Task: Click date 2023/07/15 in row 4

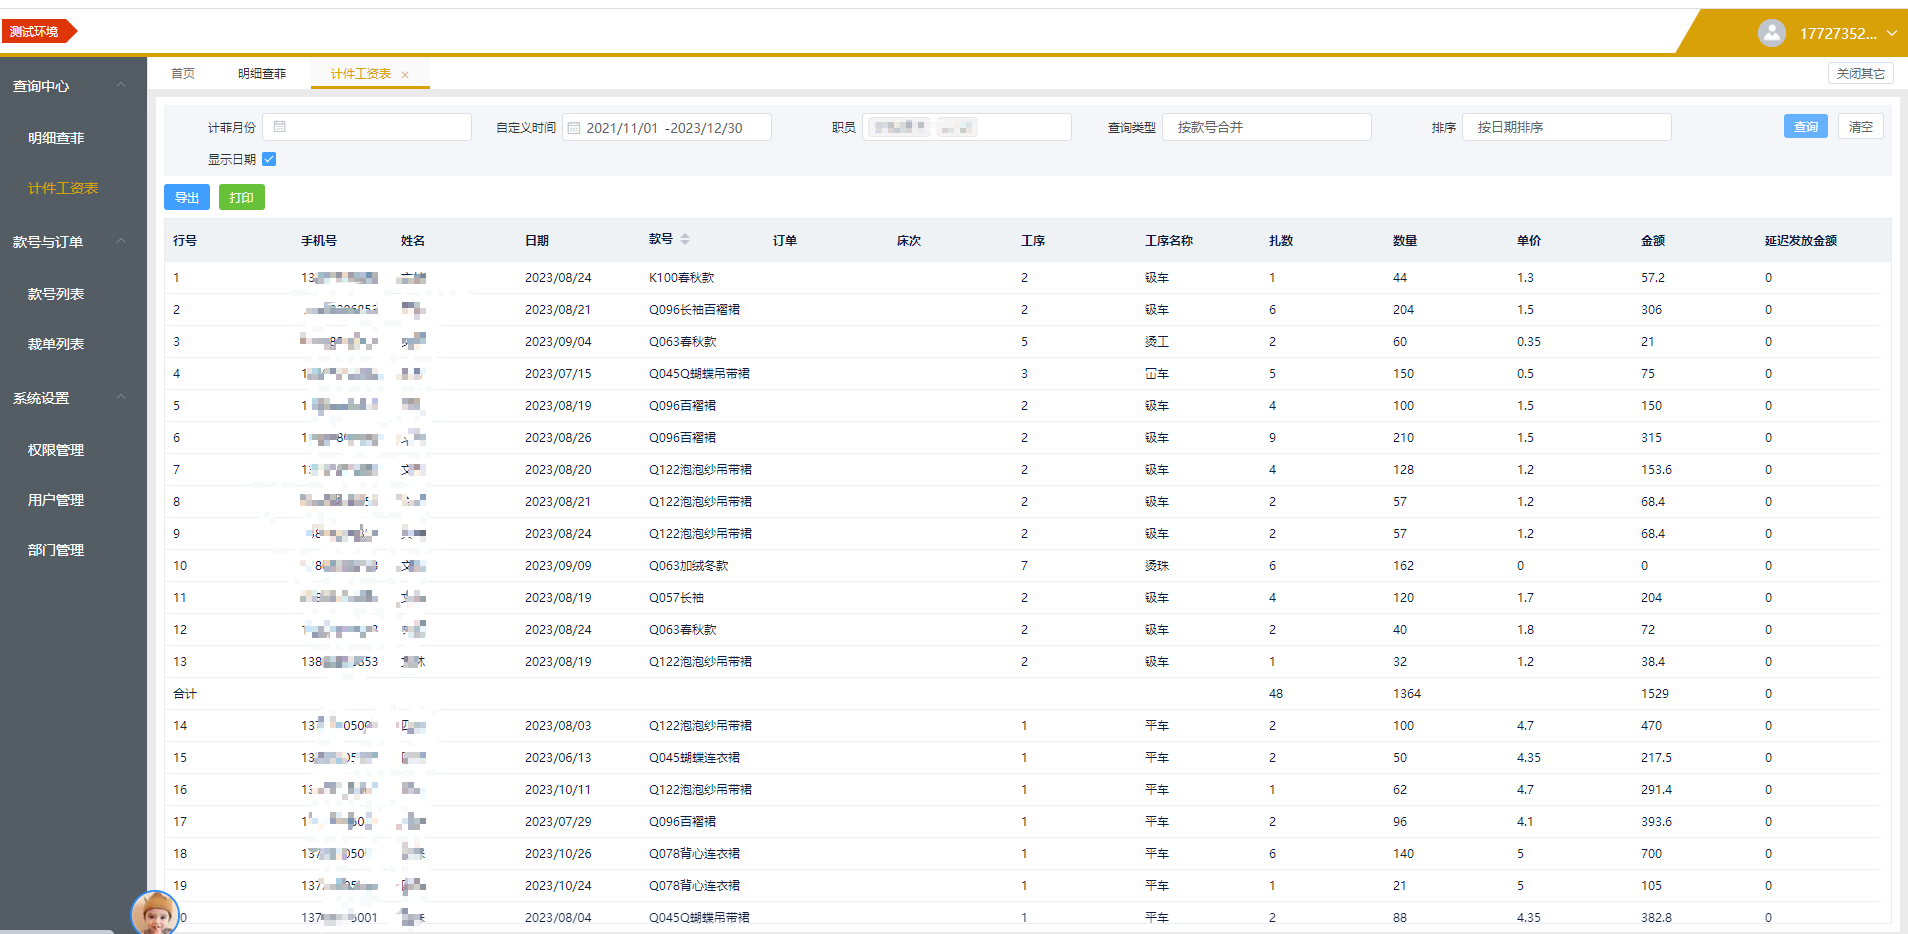Action: tap(558, 374)
